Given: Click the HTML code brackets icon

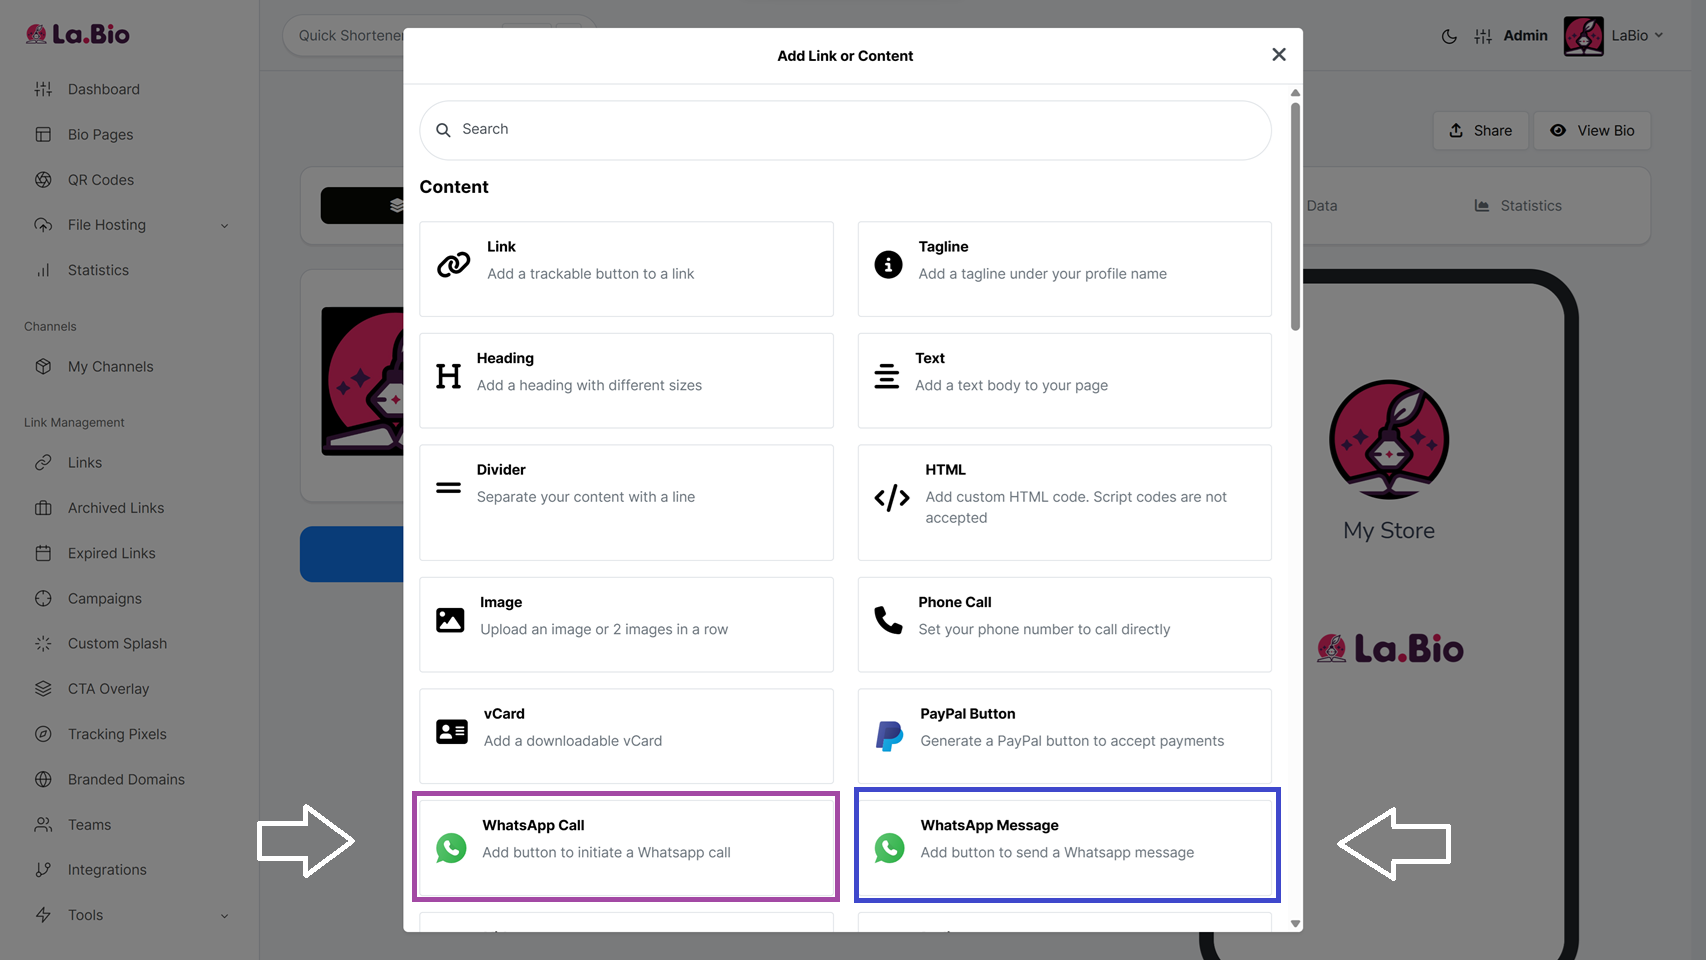Looking at the screenshot, I should coord(891,498).
